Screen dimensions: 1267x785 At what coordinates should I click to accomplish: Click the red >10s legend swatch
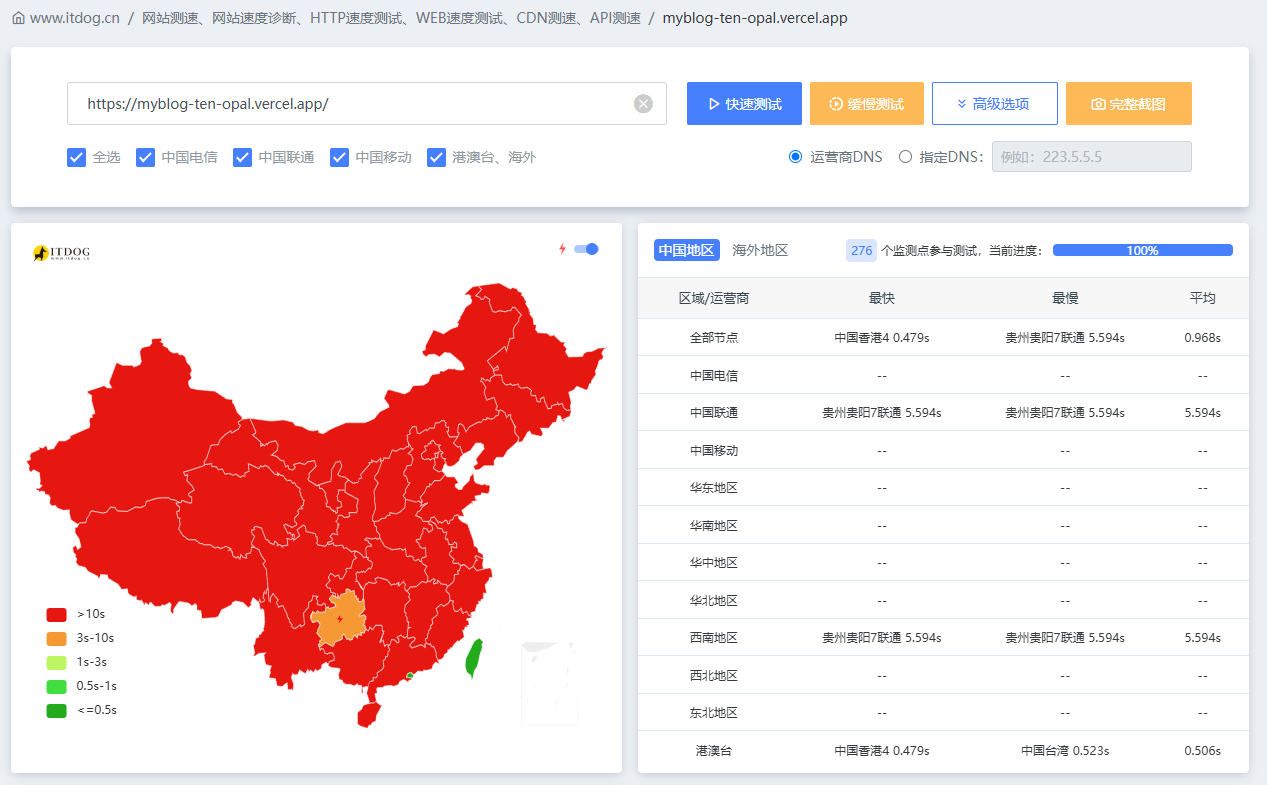[x=57, y=614]
